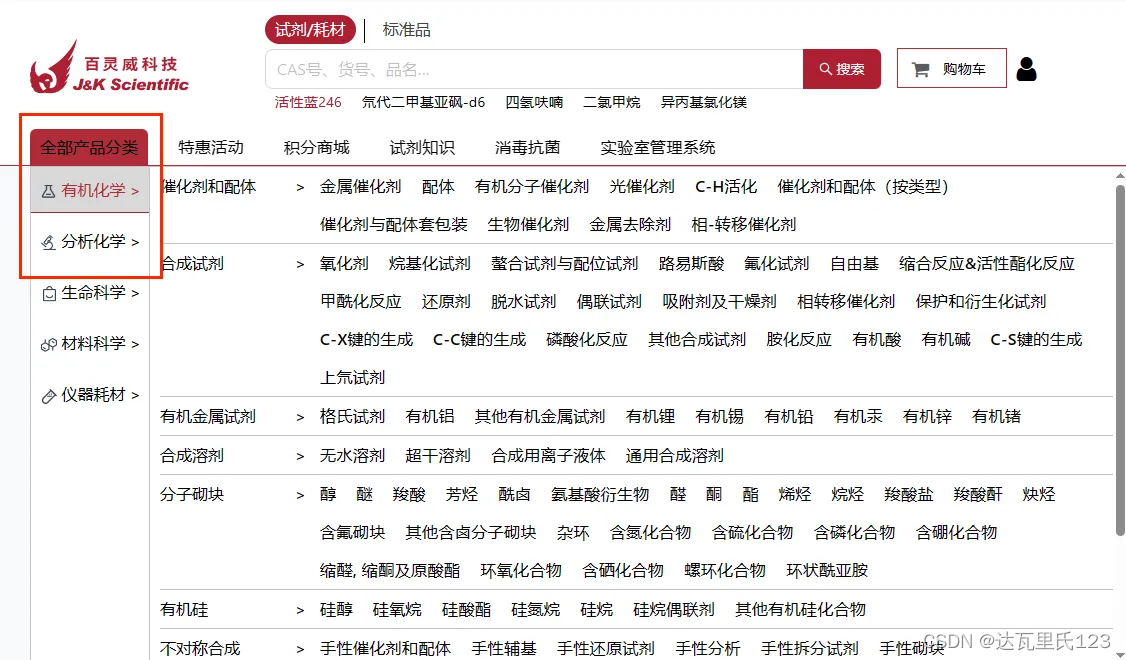Click the flask icon beside 有机化学

pos(48,191)
